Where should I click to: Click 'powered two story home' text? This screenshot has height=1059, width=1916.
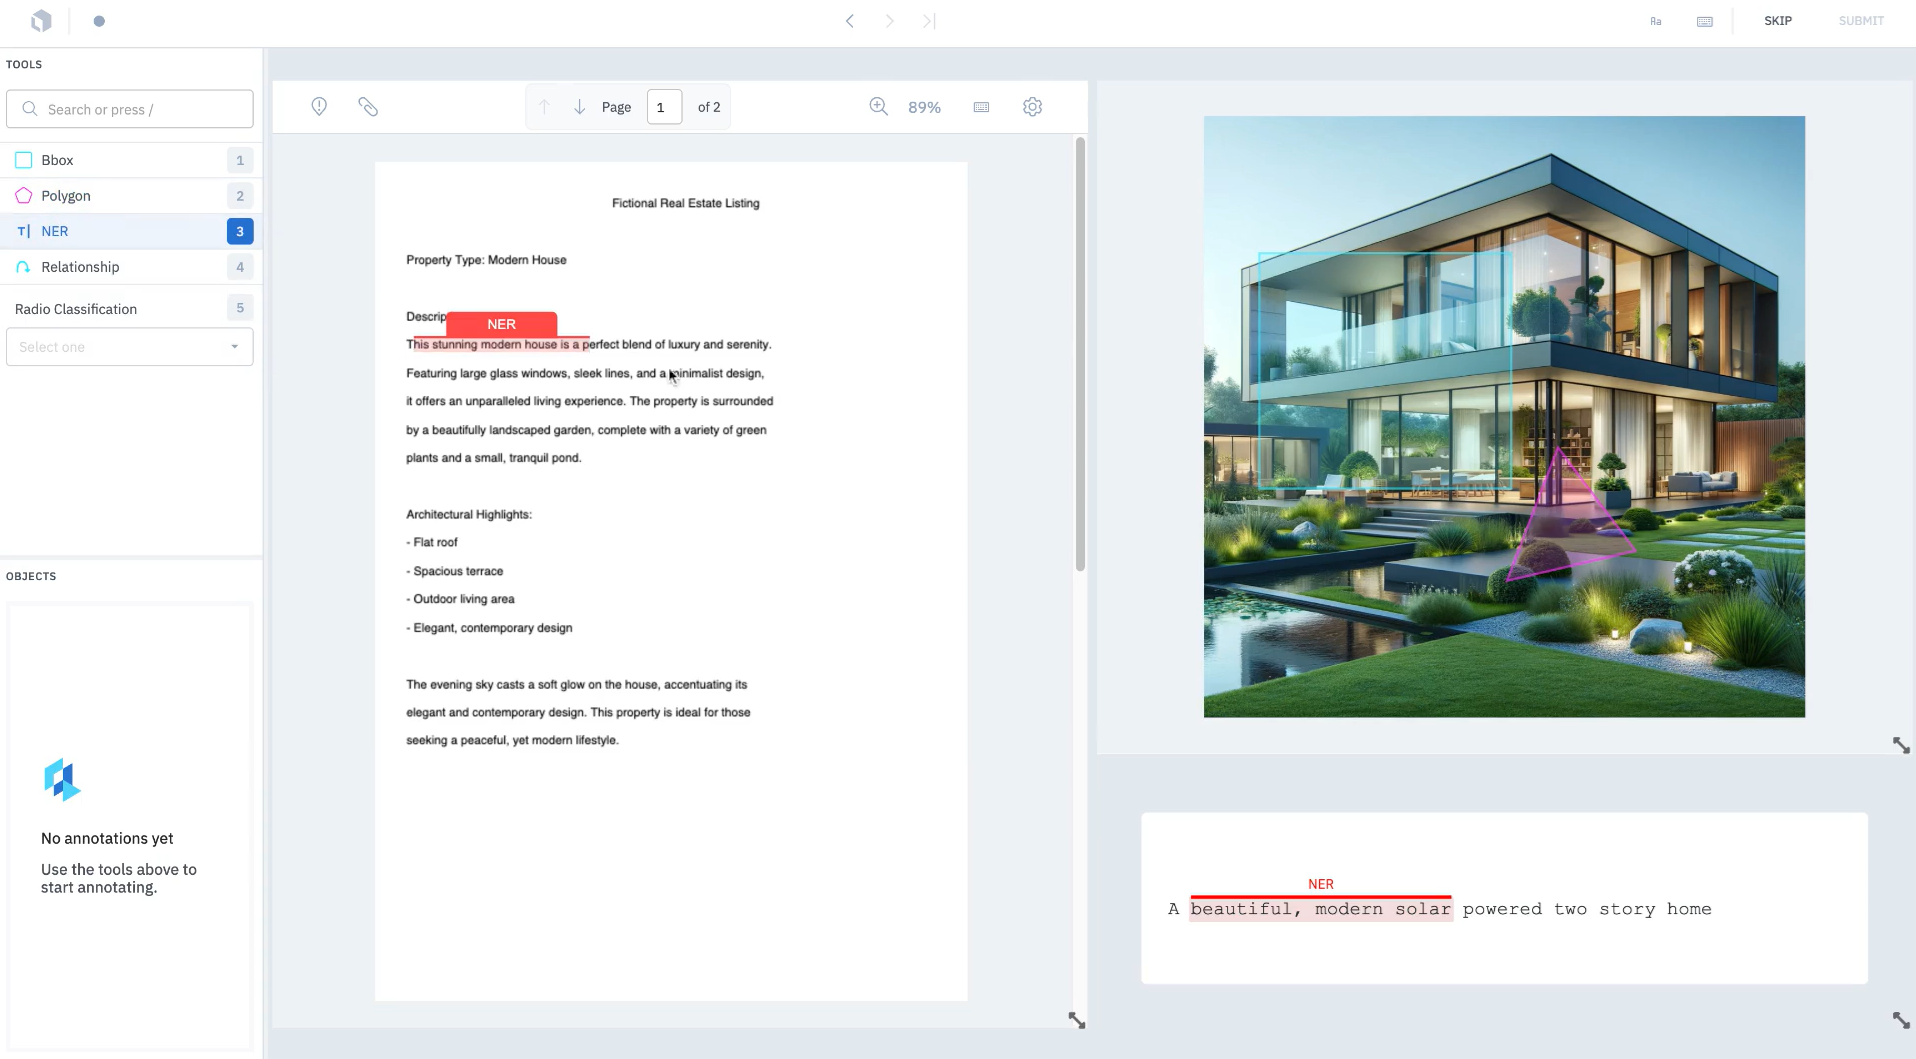1587,909
